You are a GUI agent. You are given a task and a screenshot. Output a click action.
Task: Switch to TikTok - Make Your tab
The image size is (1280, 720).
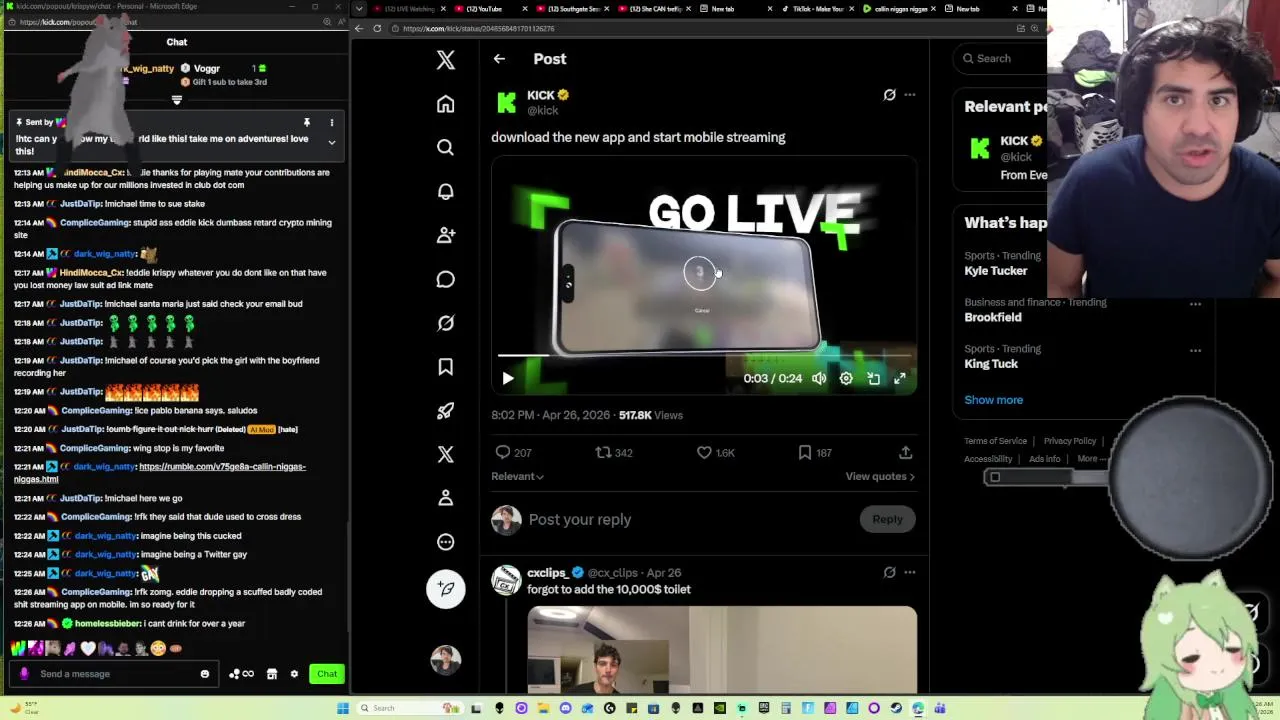click(817, 9)
